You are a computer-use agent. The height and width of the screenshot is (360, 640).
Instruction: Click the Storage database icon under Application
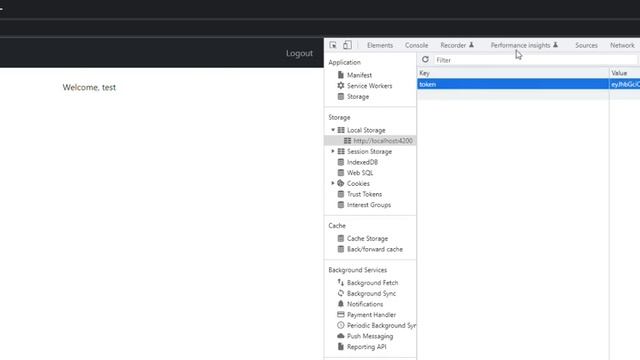click(x=341, y=96)
